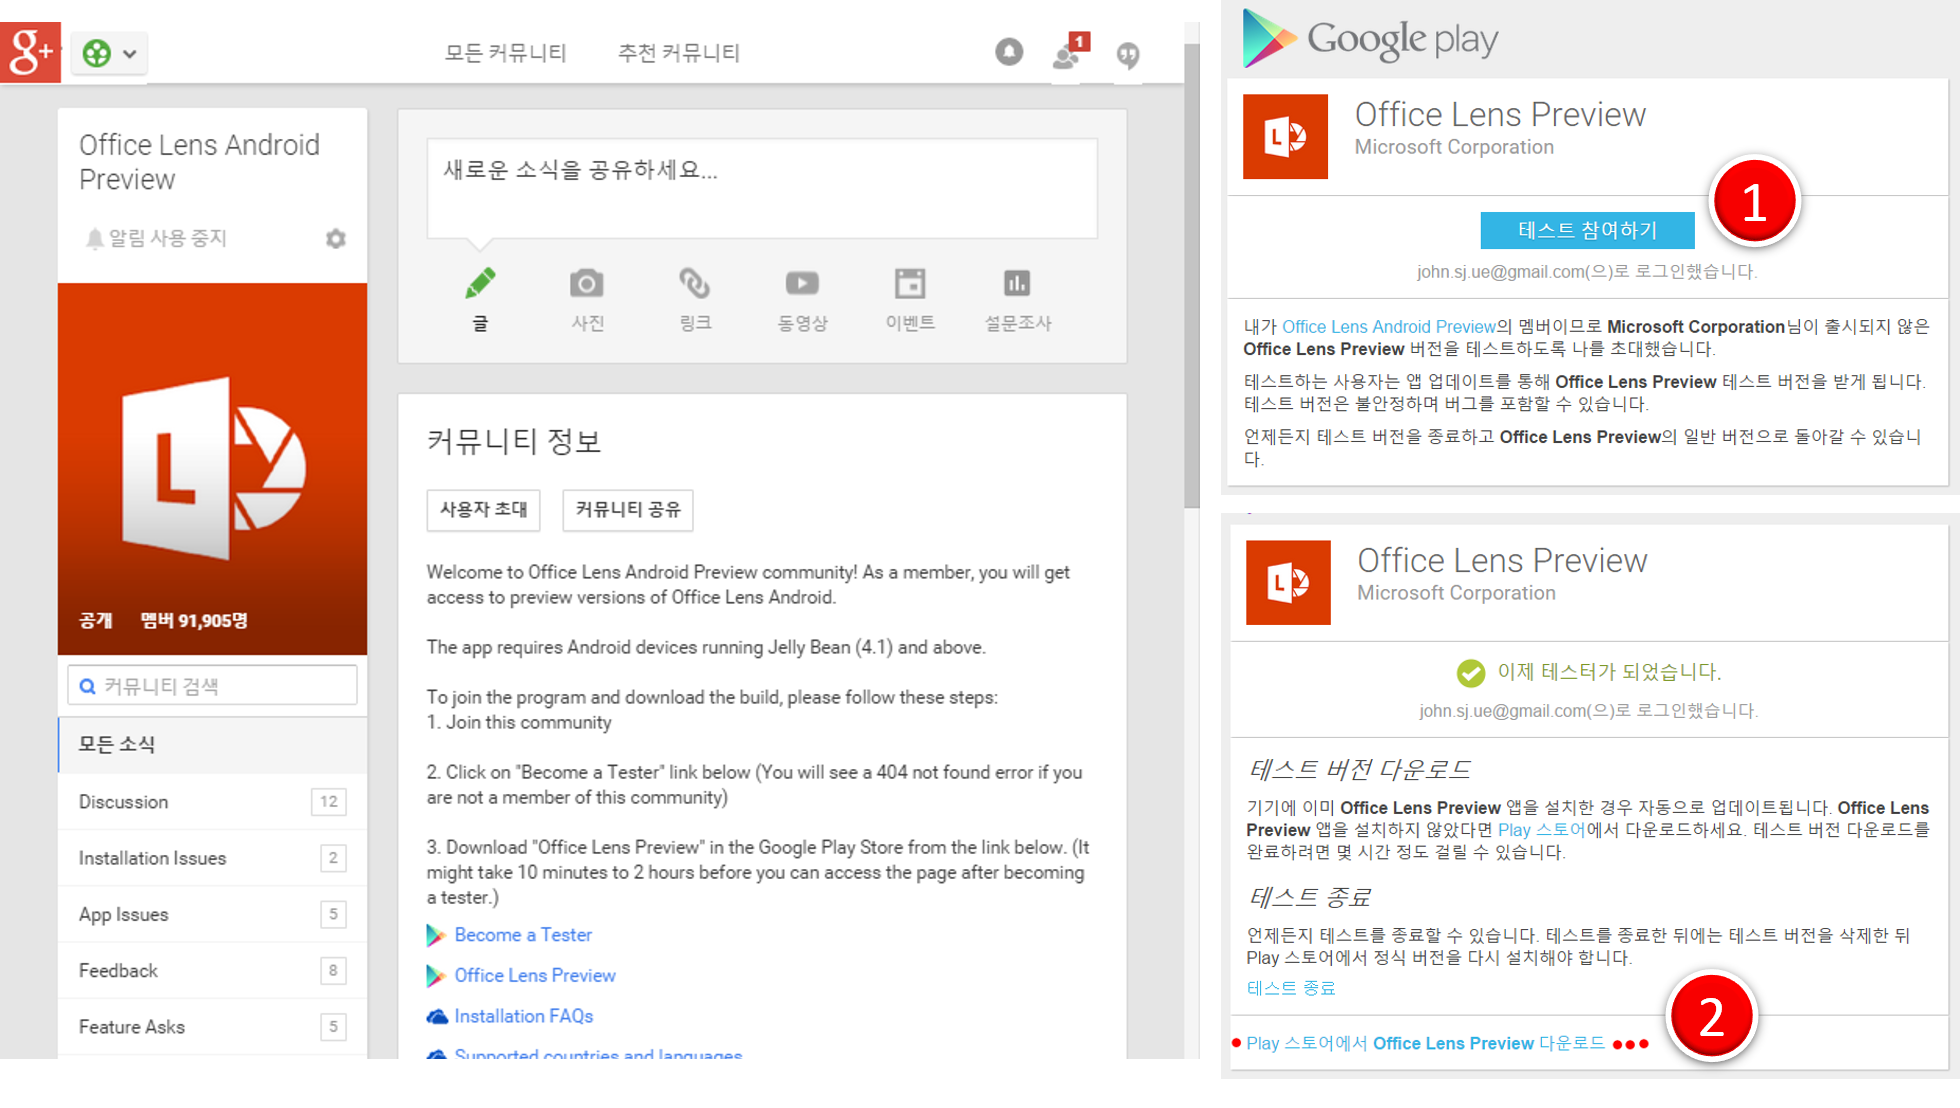The width and height of the screenshot is (1960, 1108).
Task: Click the 커뮤니티 검색 search field
Action: click(212, 686)
